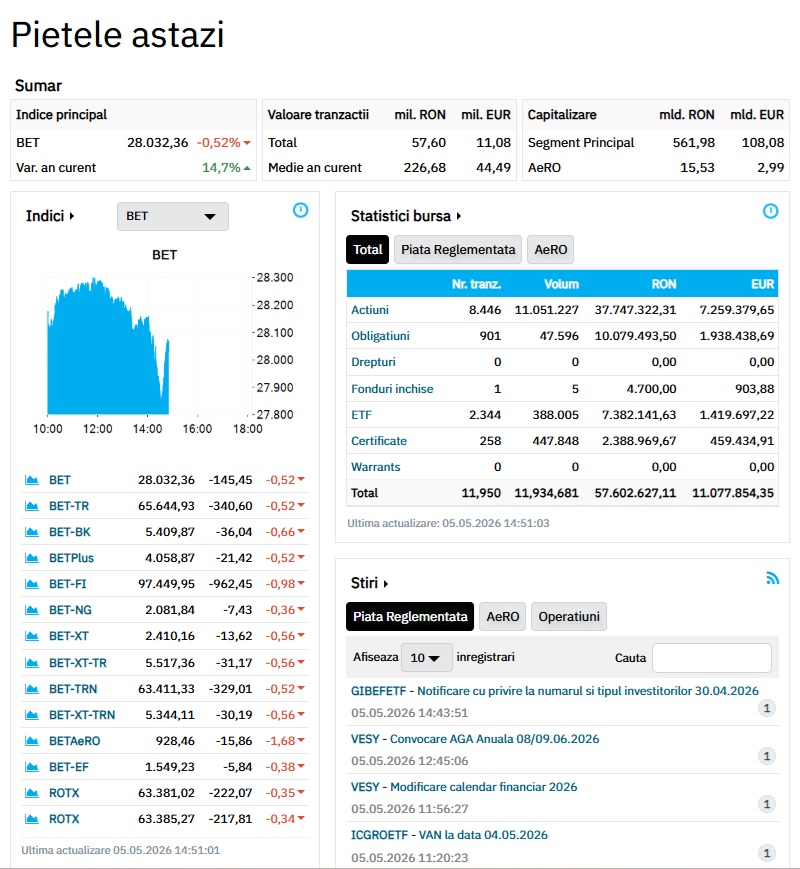The width and height of the screenshot is (800, 869).
Task: Click the Cauta search field
Action: point(712,658)
